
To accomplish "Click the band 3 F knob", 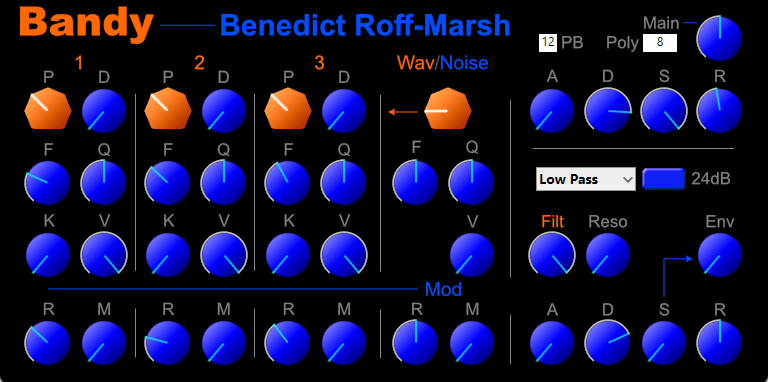I will [x=288, y=183].
